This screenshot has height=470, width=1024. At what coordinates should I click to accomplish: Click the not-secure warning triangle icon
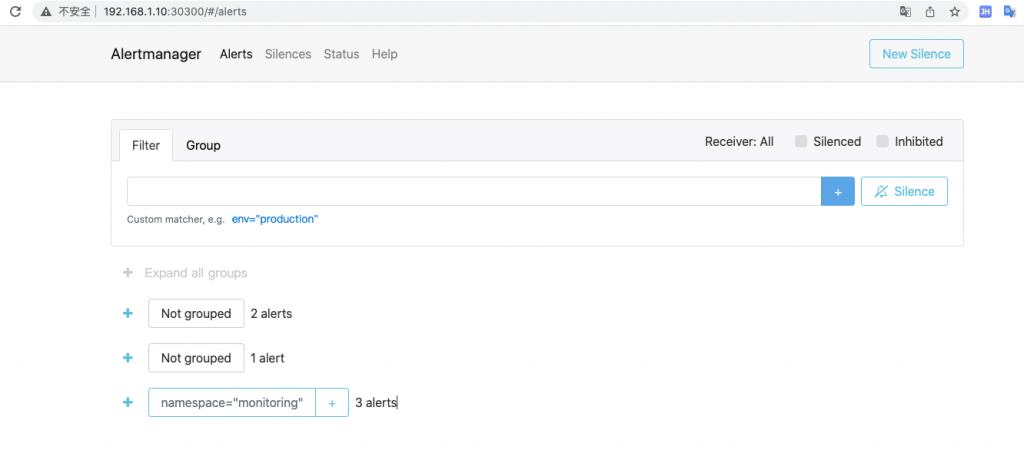point(46,12)
